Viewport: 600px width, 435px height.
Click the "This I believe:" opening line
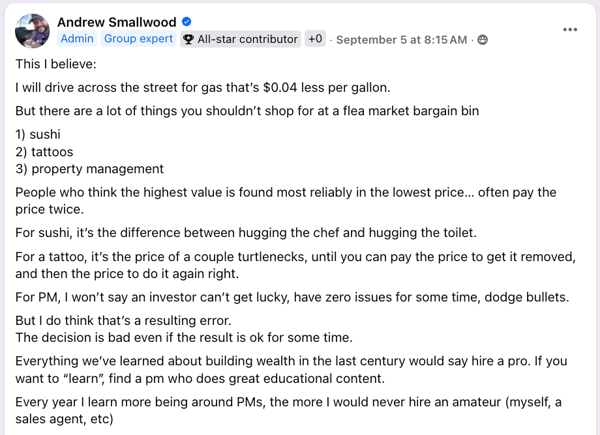[x=57, y=63]
